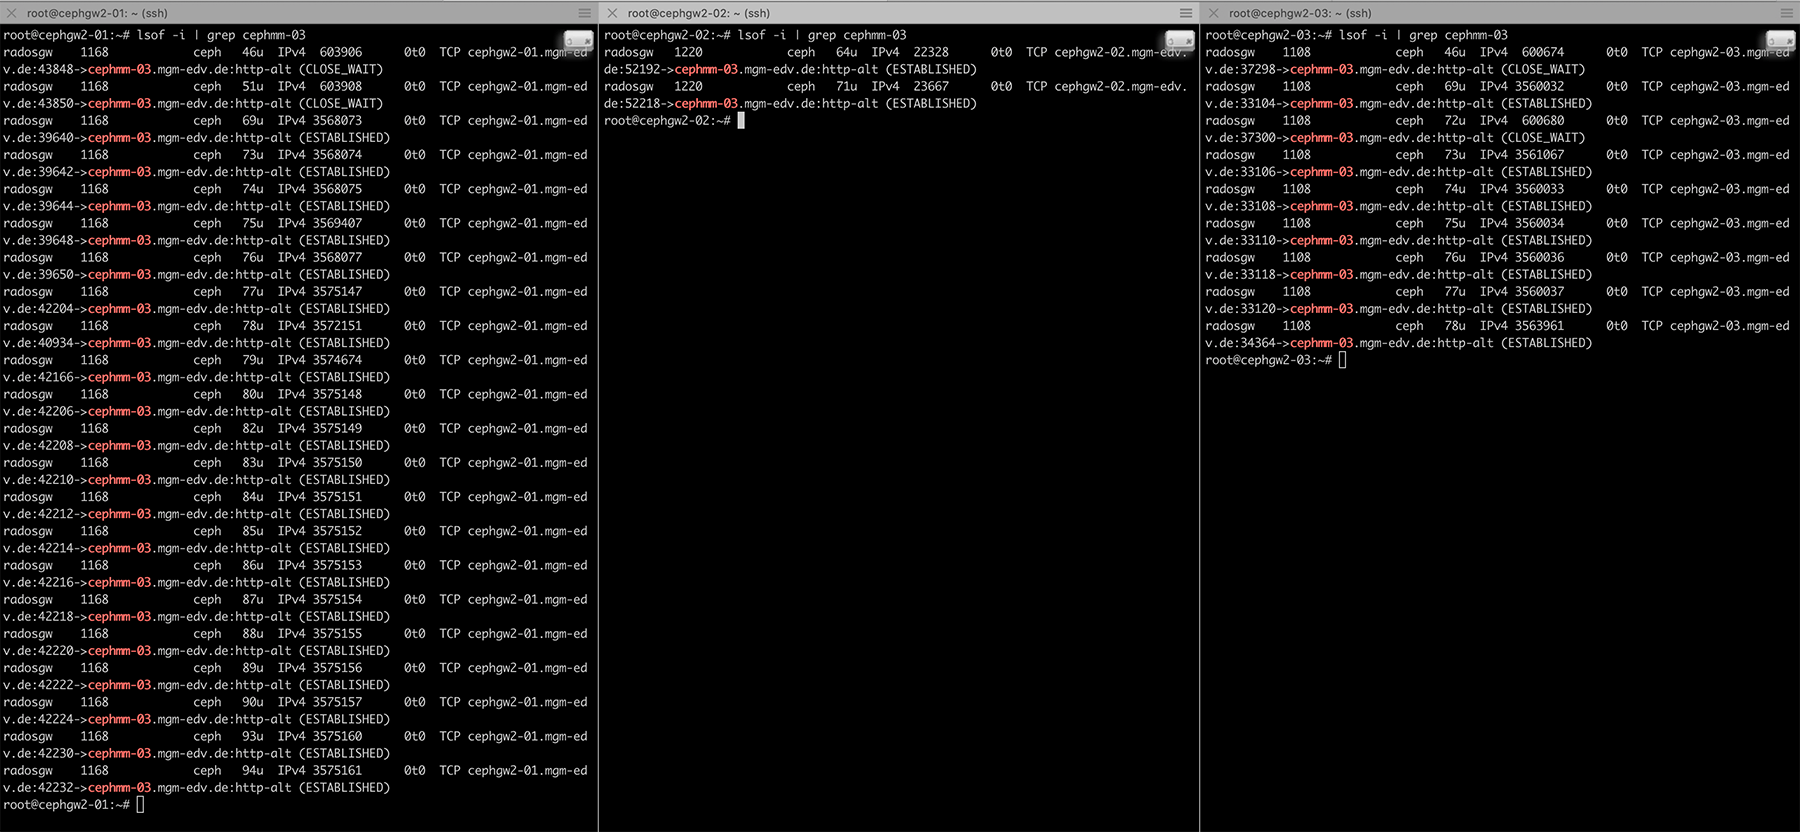This screenshot has width=1800, height=832.
Task: Click port line v.de:33104 in cephgw2-03 pane
Action: pyautogui.click(x=1398, y=103)
